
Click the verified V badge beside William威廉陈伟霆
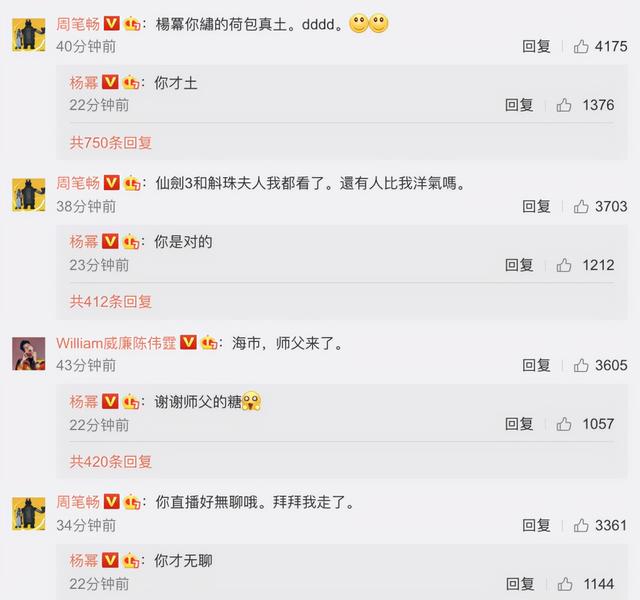(188, 342)
